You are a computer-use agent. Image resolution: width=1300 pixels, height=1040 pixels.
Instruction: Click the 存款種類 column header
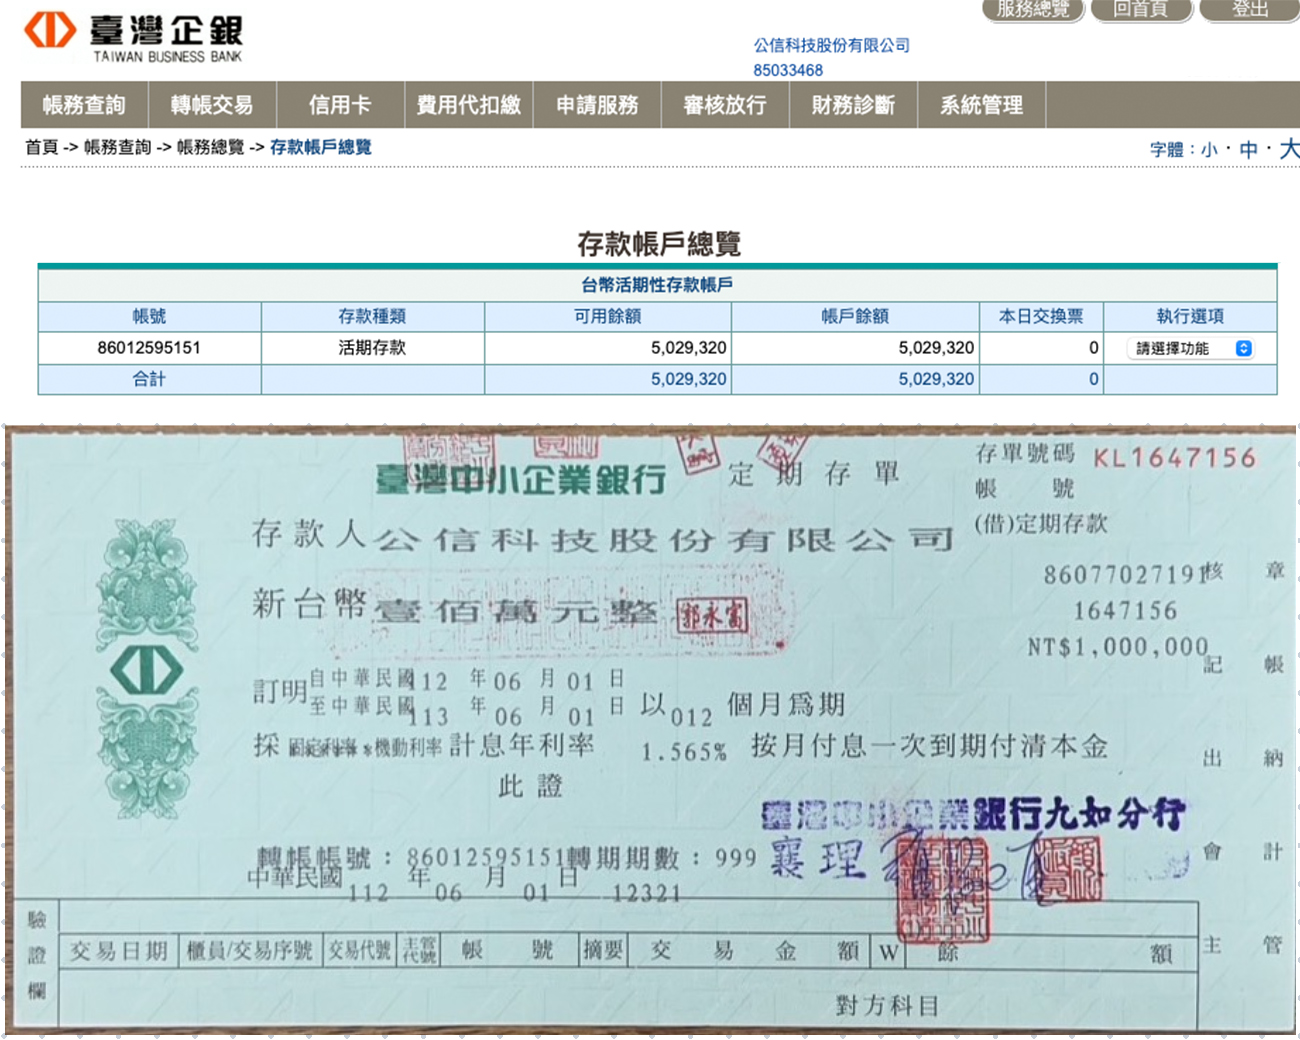point(372,316)
